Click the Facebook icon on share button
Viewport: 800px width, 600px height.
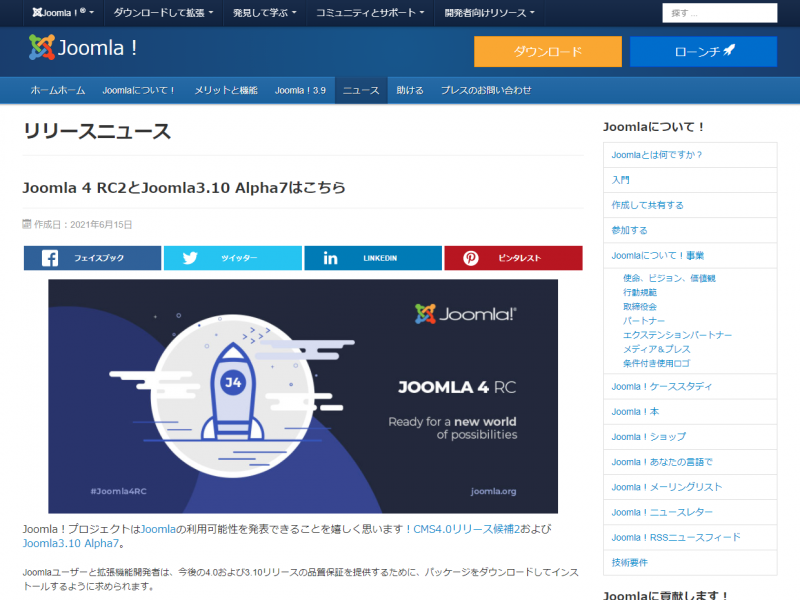[x=49, y=258]
